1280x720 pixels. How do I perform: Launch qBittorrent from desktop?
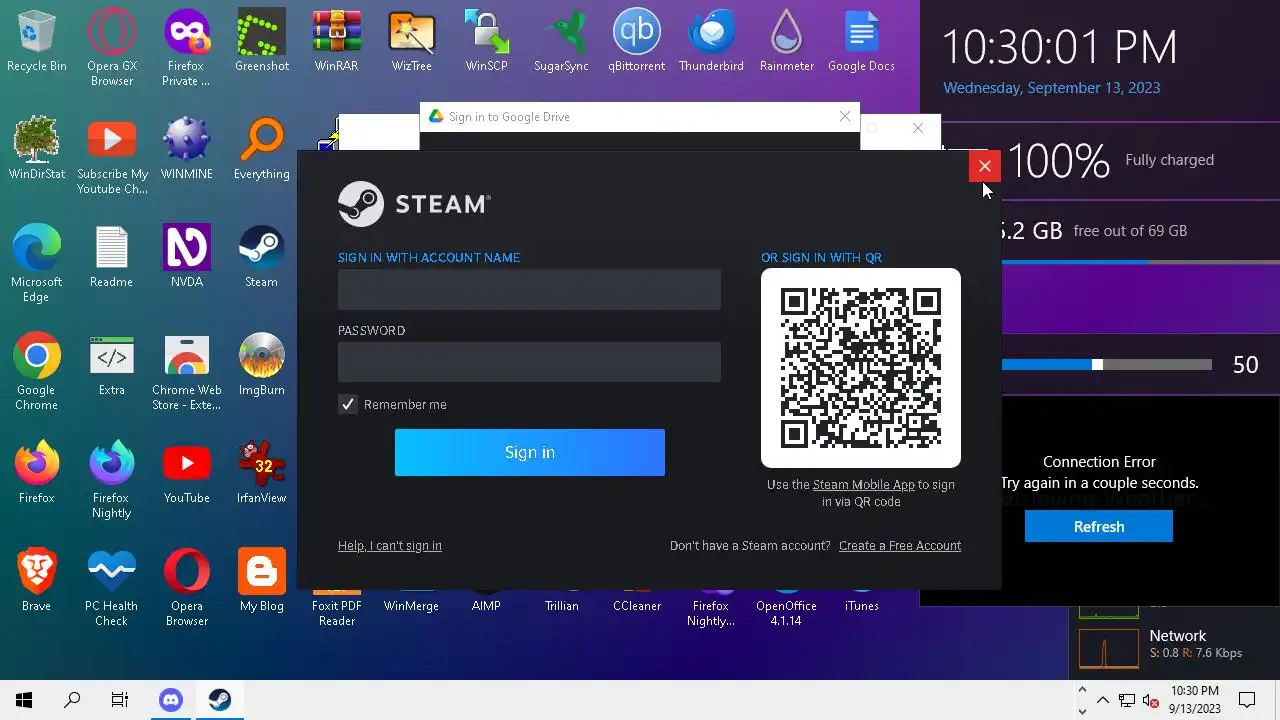[x=637, y=42]
